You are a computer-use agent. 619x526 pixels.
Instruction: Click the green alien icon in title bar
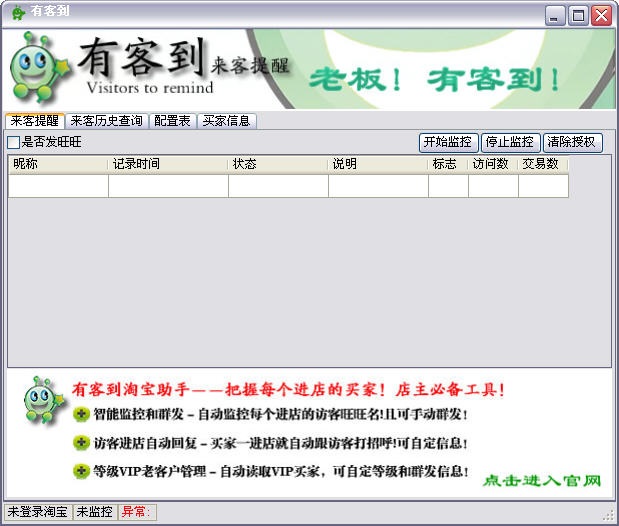click(18, 12)
